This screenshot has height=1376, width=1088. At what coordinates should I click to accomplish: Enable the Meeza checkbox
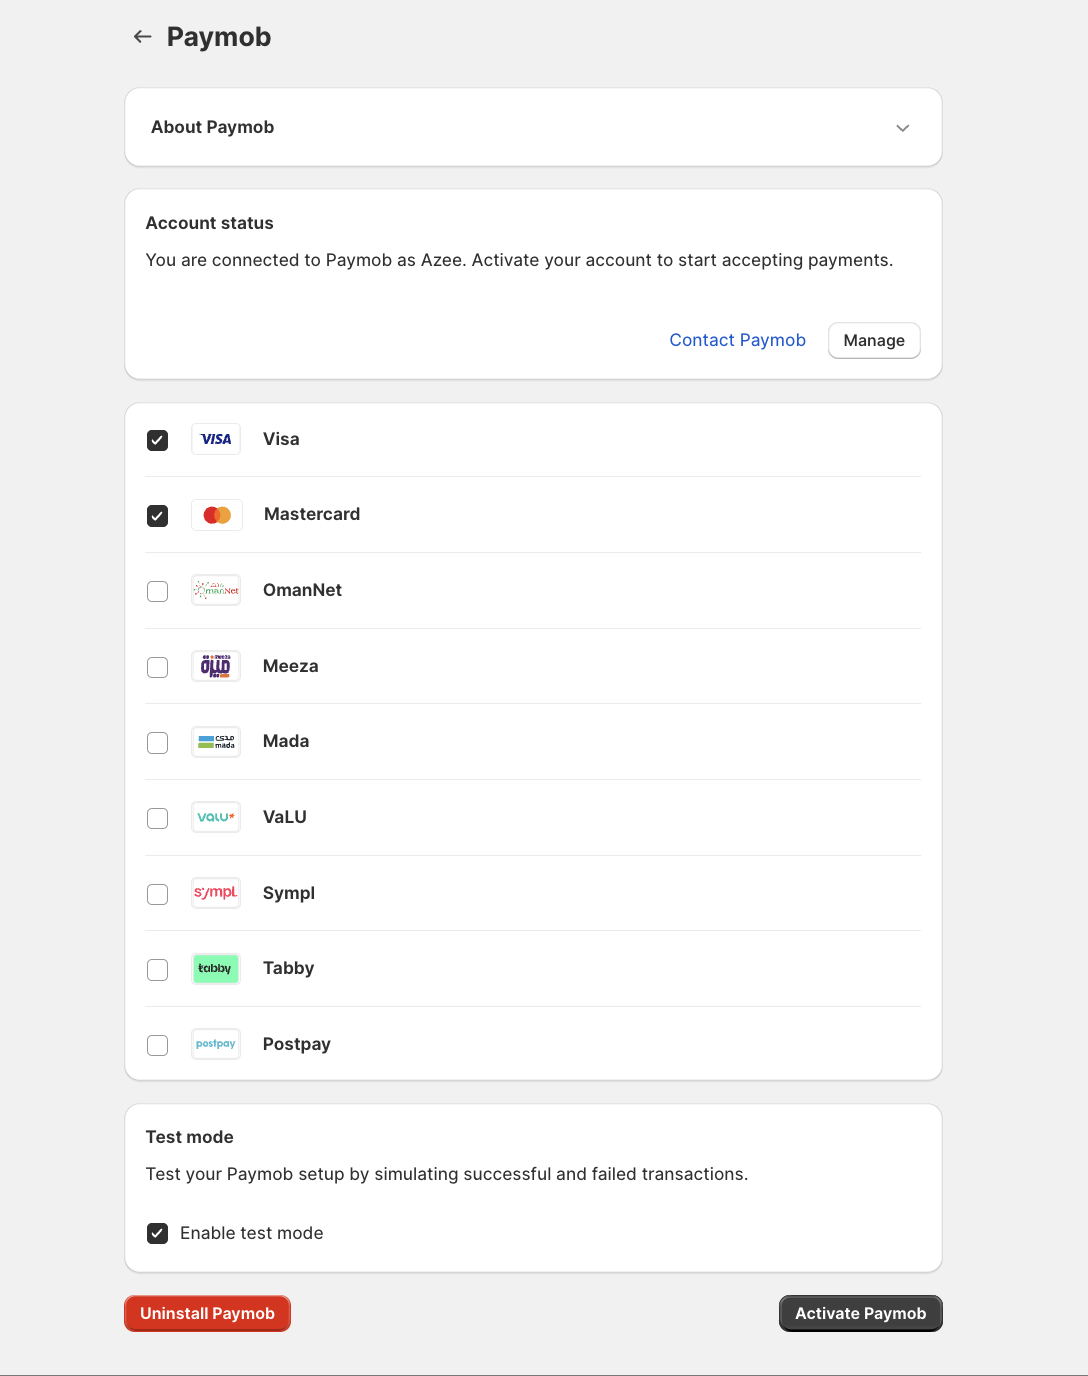[x=158, y=667]
